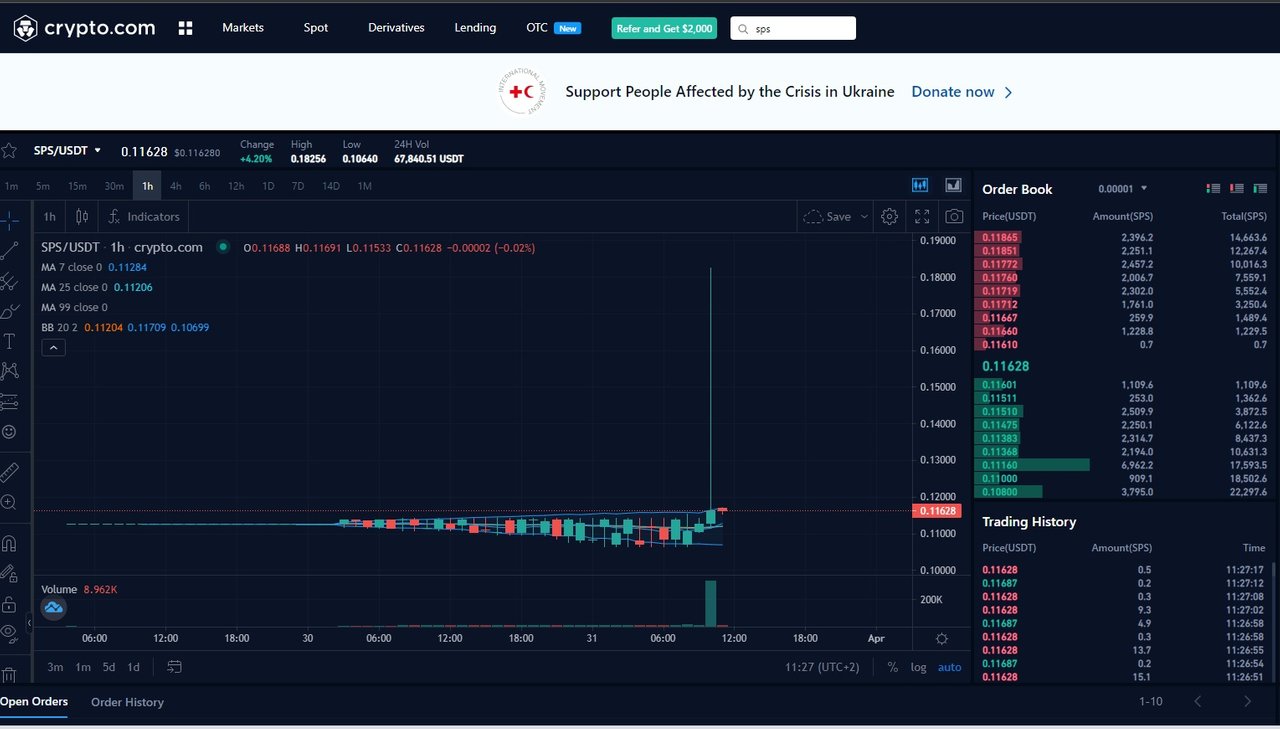
Task: Open the Derivatives menu
Action: [x=396, y=28]
